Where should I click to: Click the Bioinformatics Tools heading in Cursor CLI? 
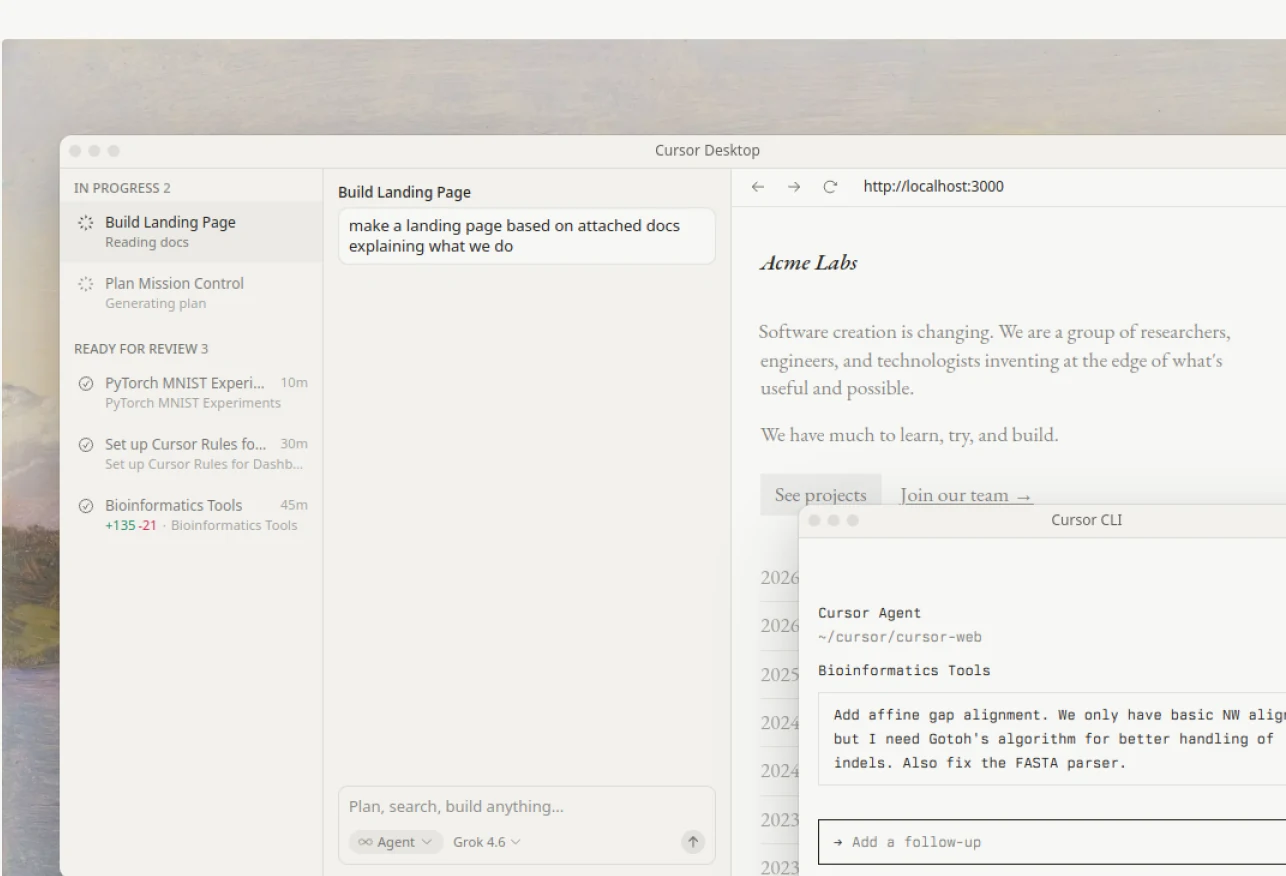904,670
